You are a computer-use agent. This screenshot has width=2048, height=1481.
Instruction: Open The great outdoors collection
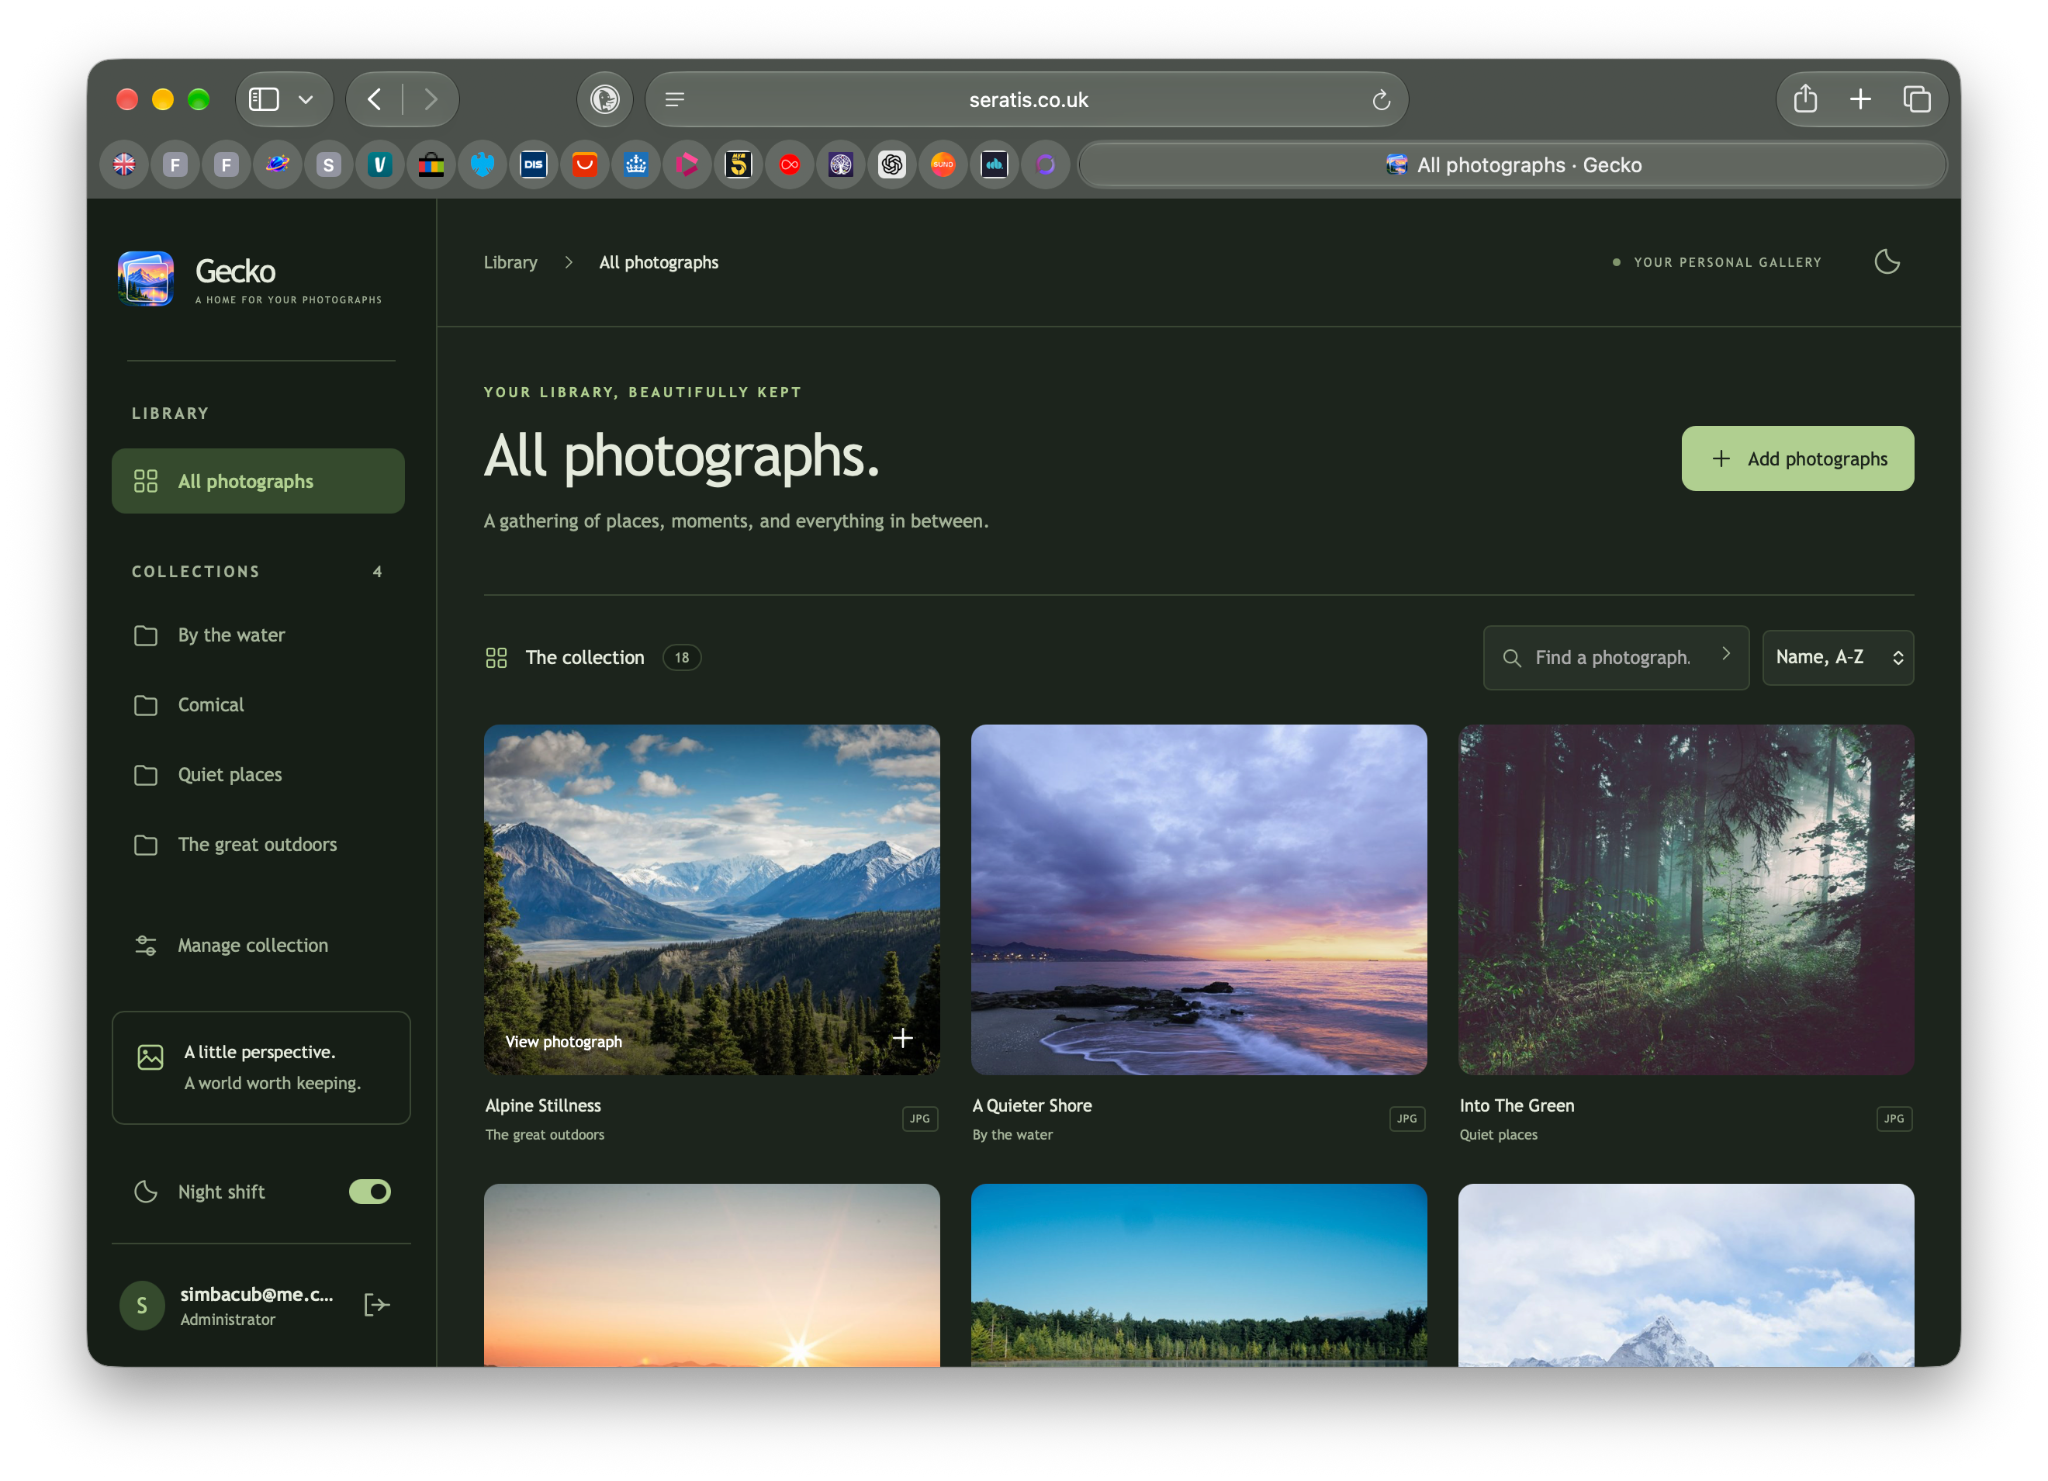click(x=258, y=845)
